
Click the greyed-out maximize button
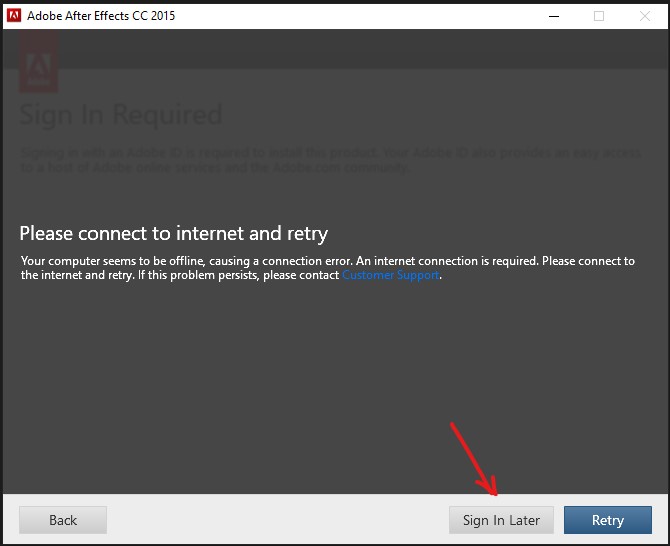pos(599,16)
